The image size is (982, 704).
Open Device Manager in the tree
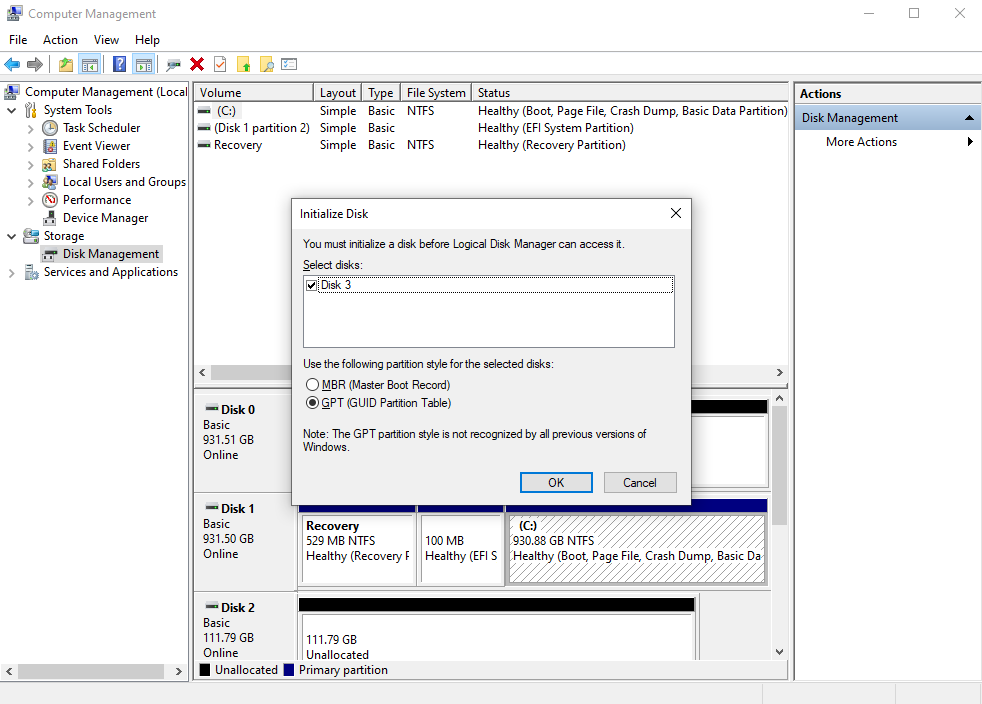click(106, 218)
